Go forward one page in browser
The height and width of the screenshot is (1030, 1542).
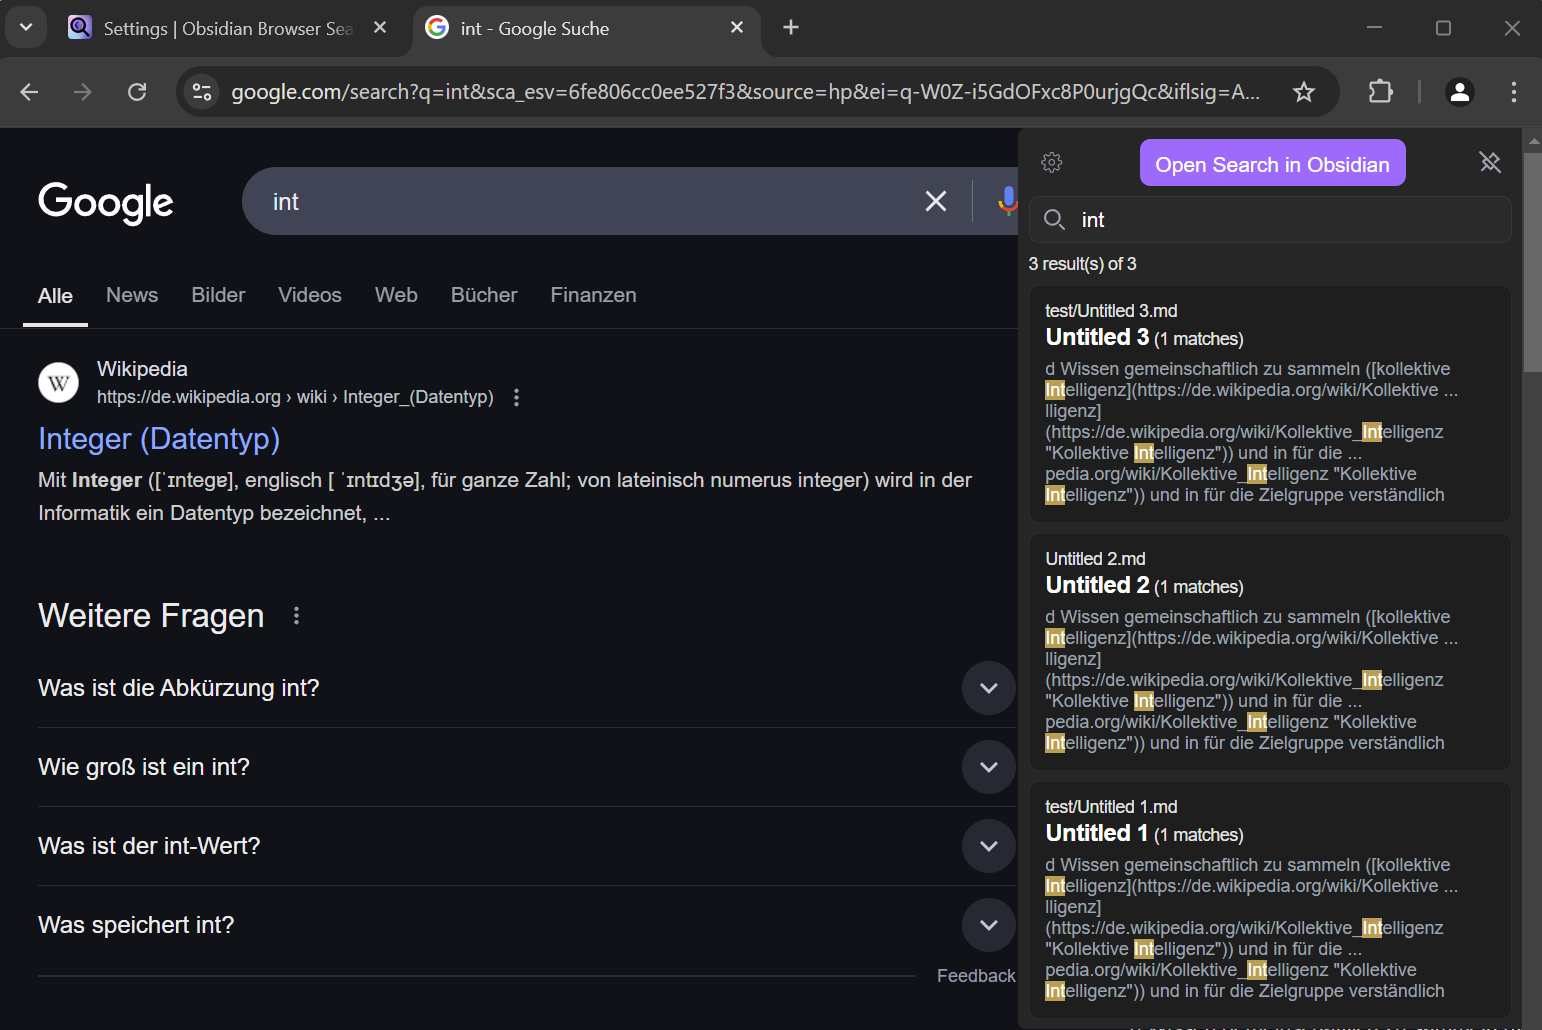[83, 92]
